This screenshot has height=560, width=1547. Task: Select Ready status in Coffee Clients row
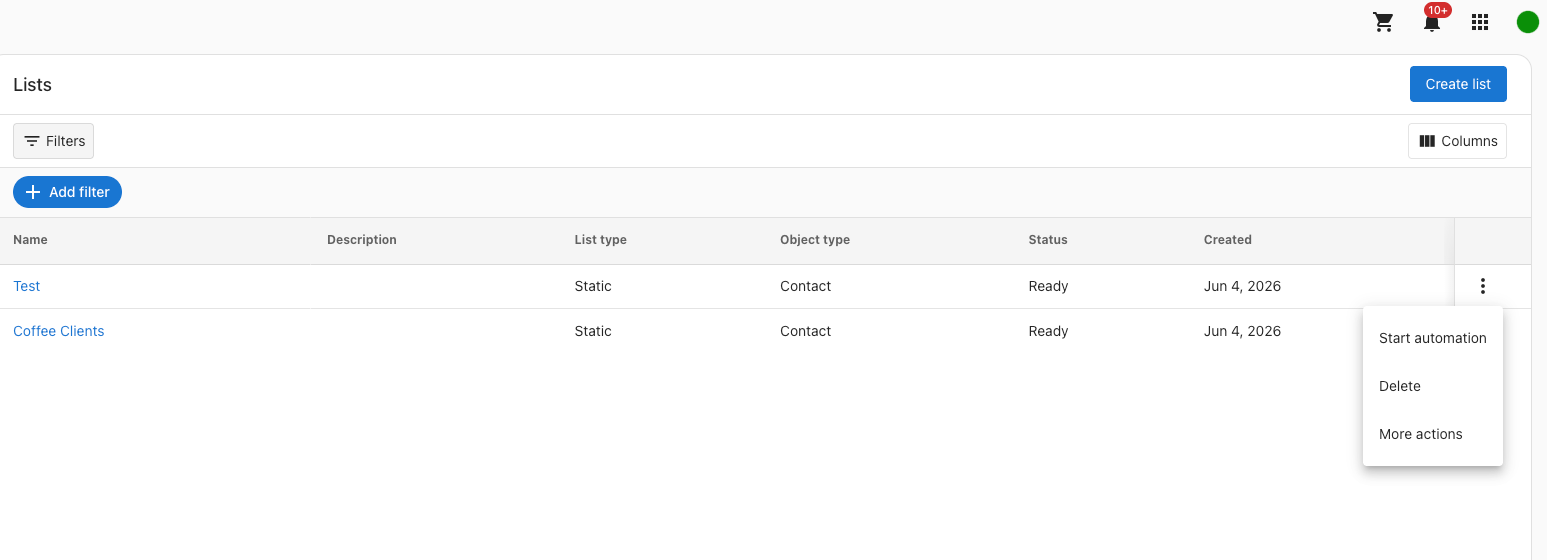[1048, 331]
